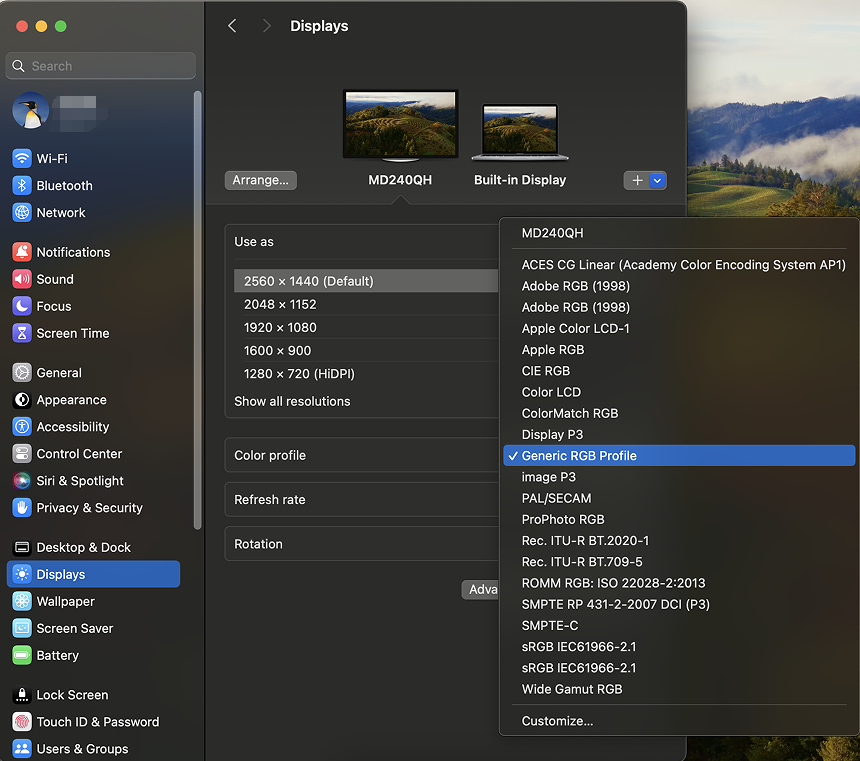
Task: Open the Users & Groups icon
Action: pos(22,748)
